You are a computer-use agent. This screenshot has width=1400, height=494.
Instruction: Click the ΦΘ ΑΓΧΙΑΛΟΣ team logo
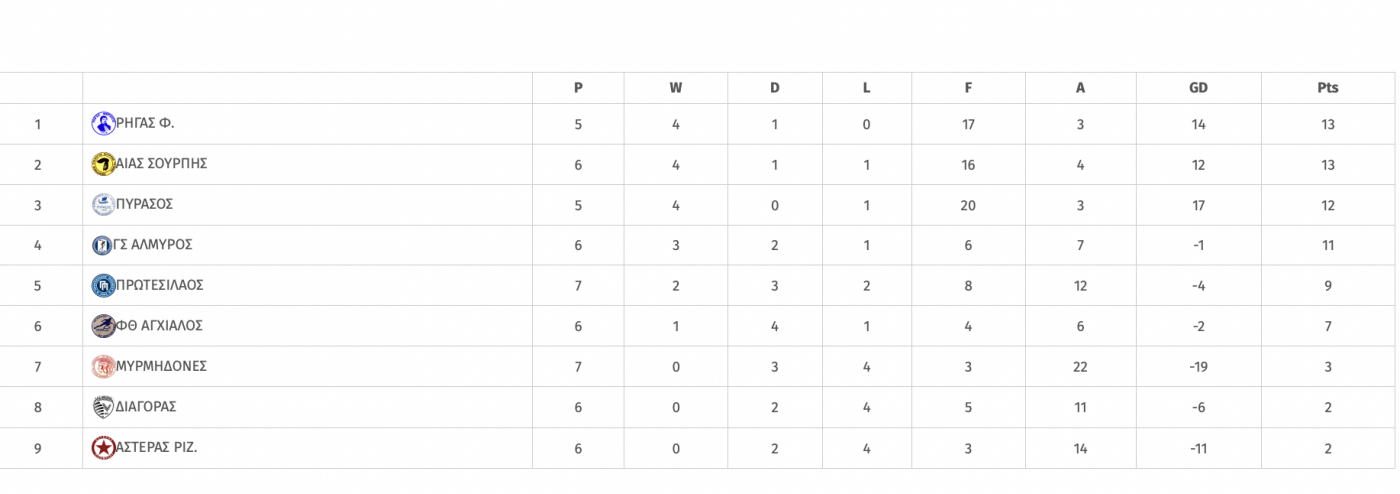(103, 326)
